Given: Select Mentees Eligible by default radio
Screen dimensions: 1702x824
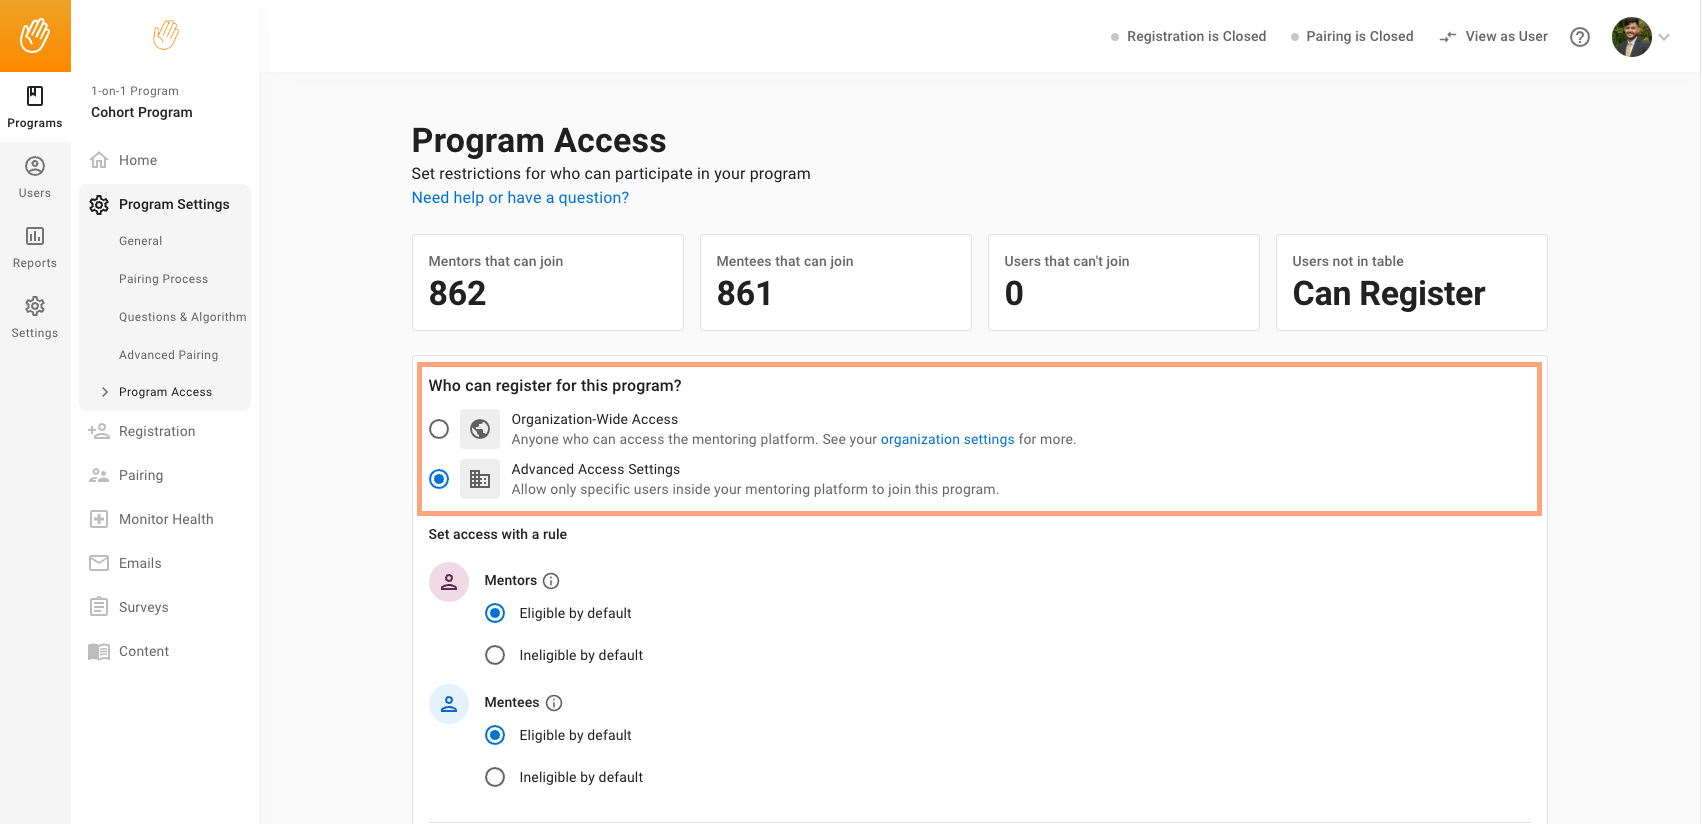Looking at the screenshot, I should (495, 735).
